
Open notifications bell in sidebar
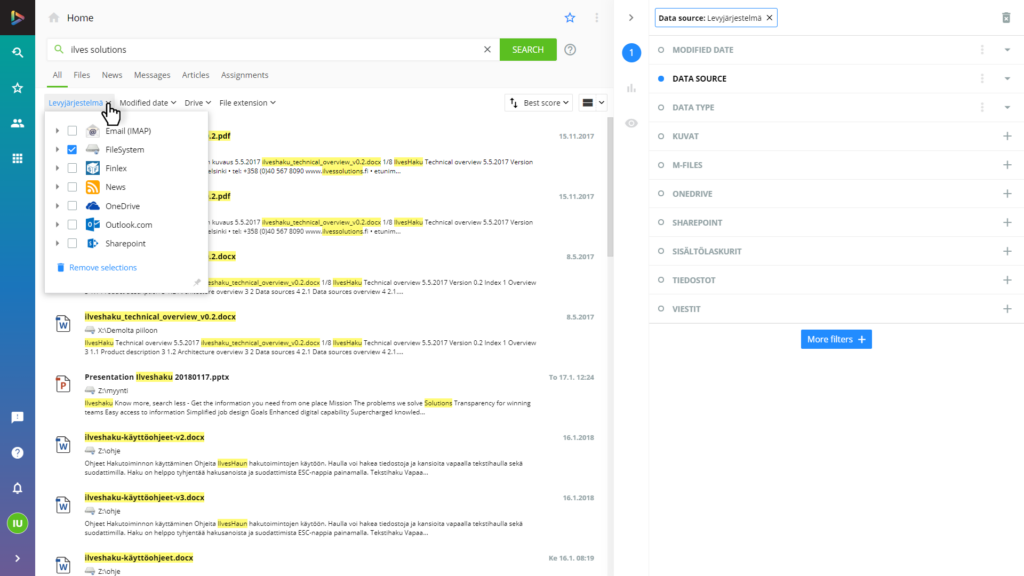(x=18, y=488)
